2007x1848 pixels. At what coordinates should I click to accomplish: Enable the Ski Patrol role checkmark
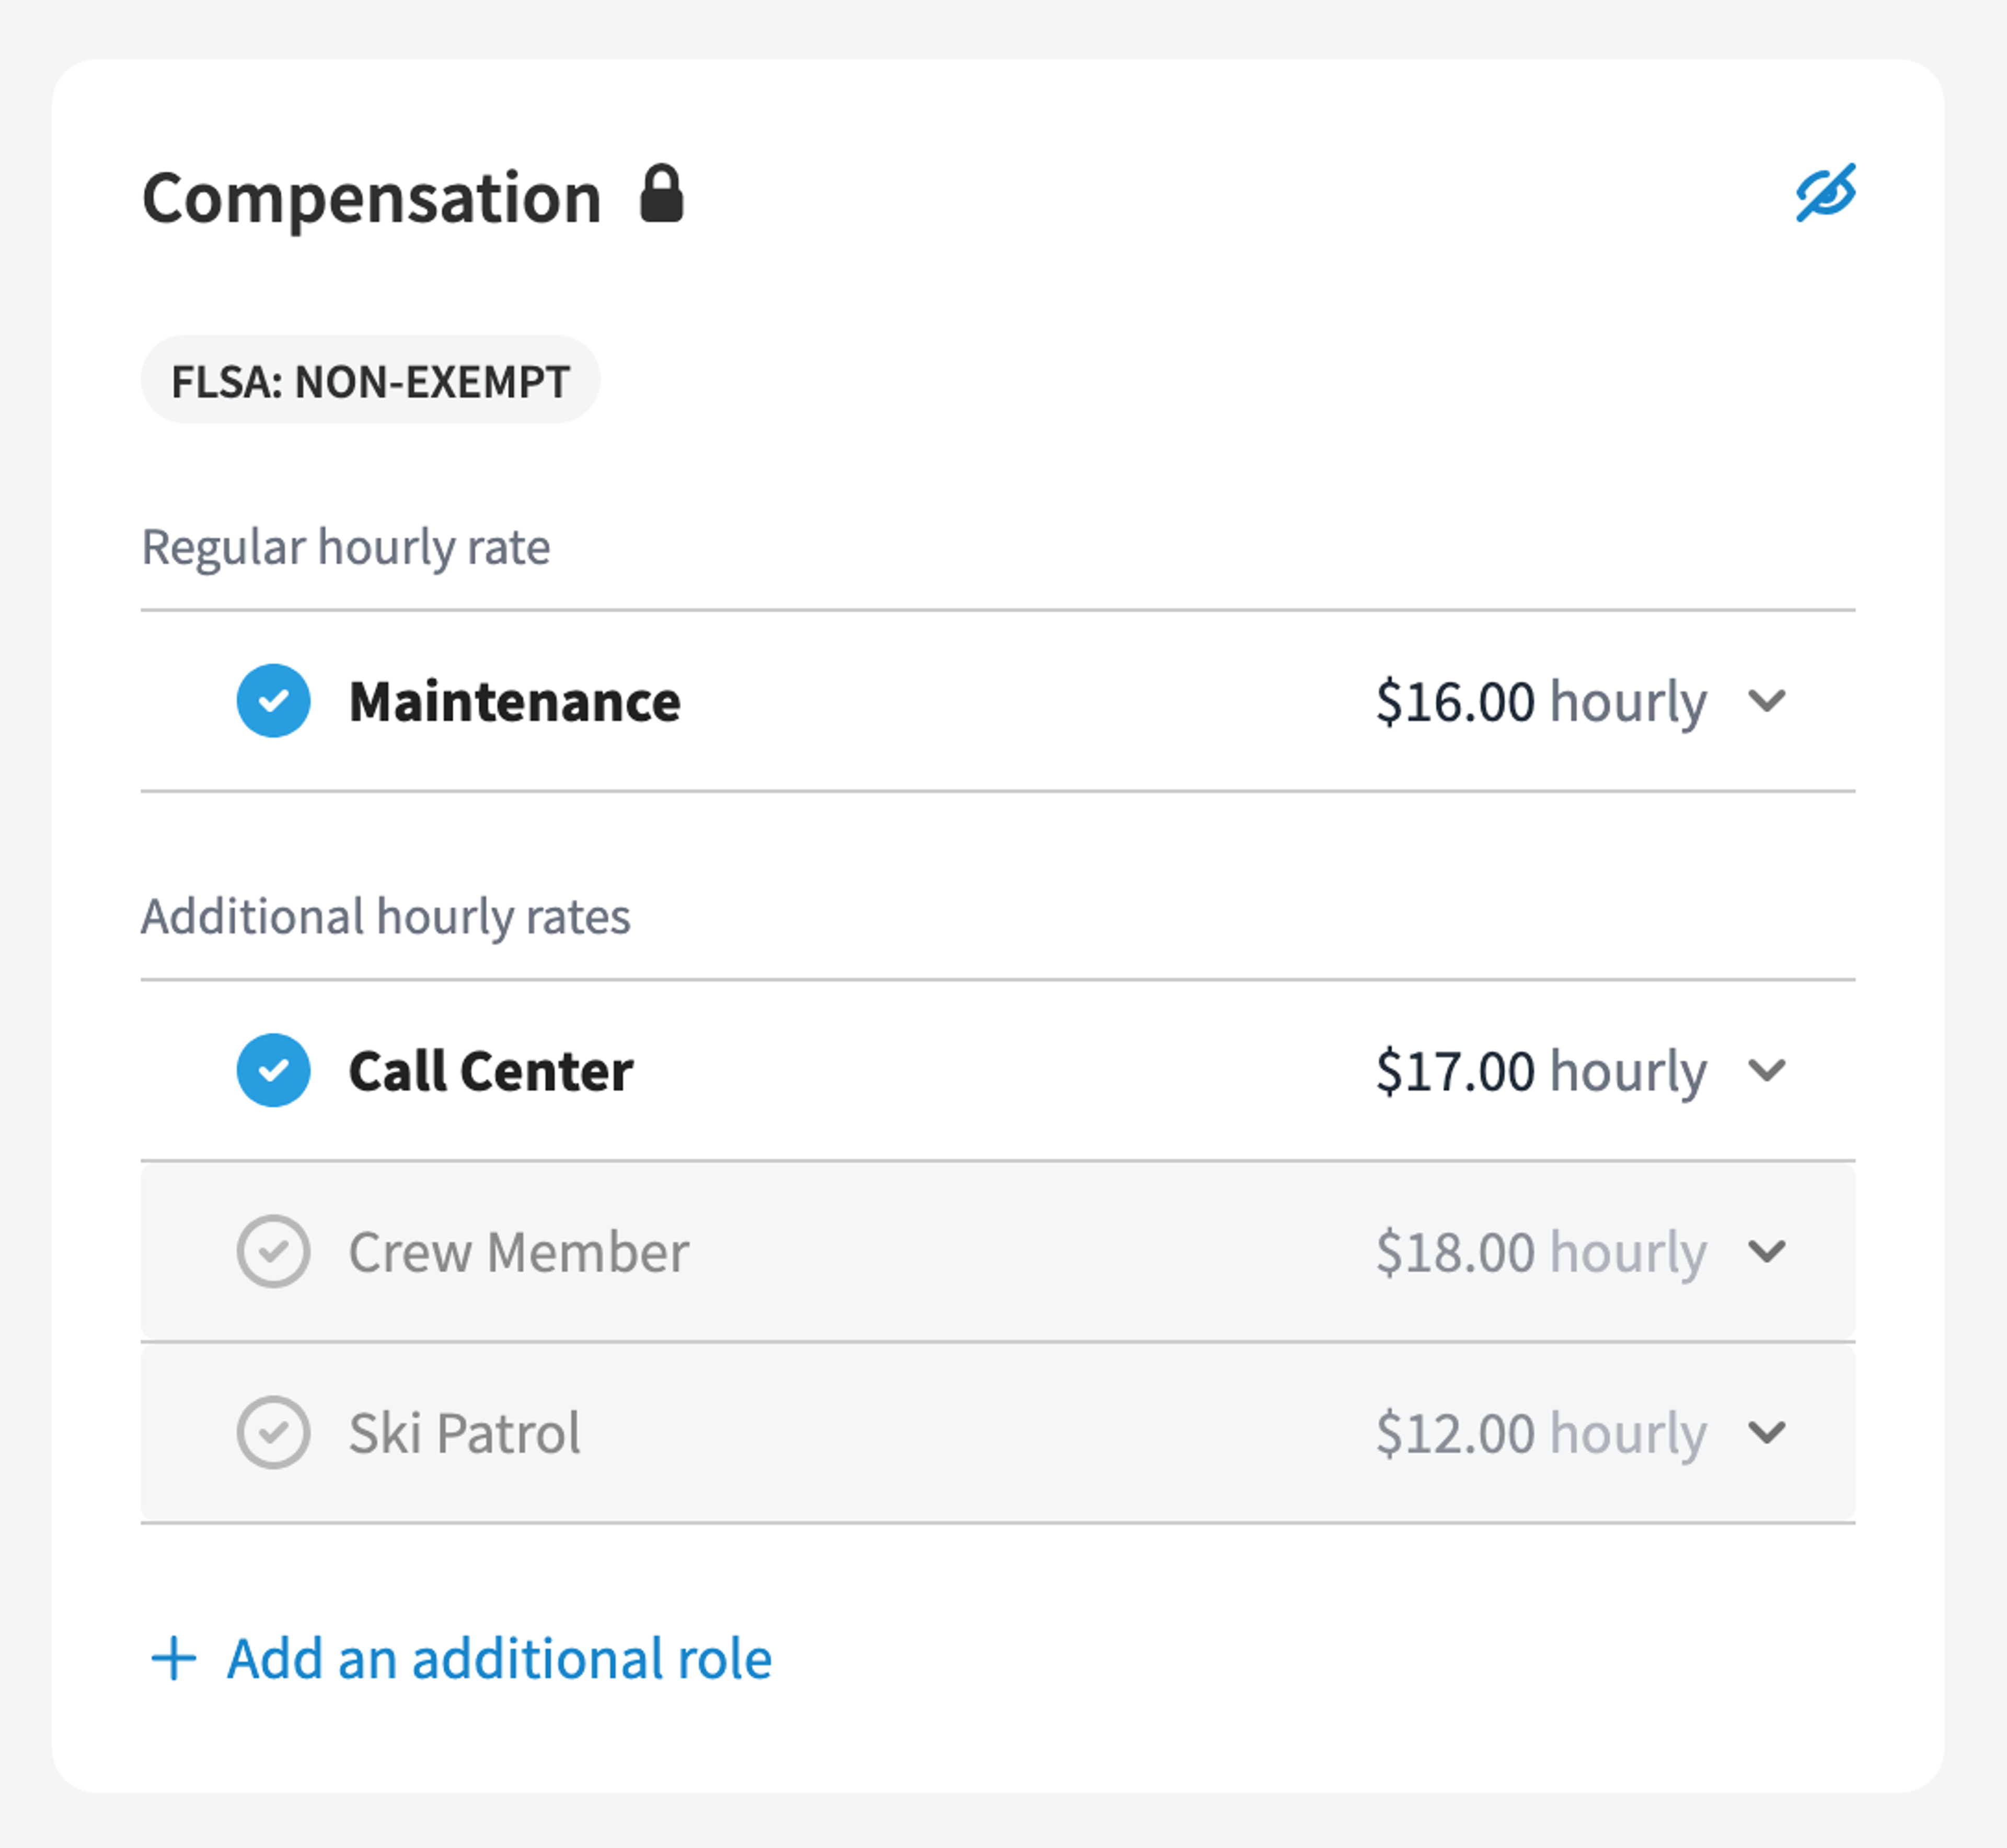pos(273,1432)
